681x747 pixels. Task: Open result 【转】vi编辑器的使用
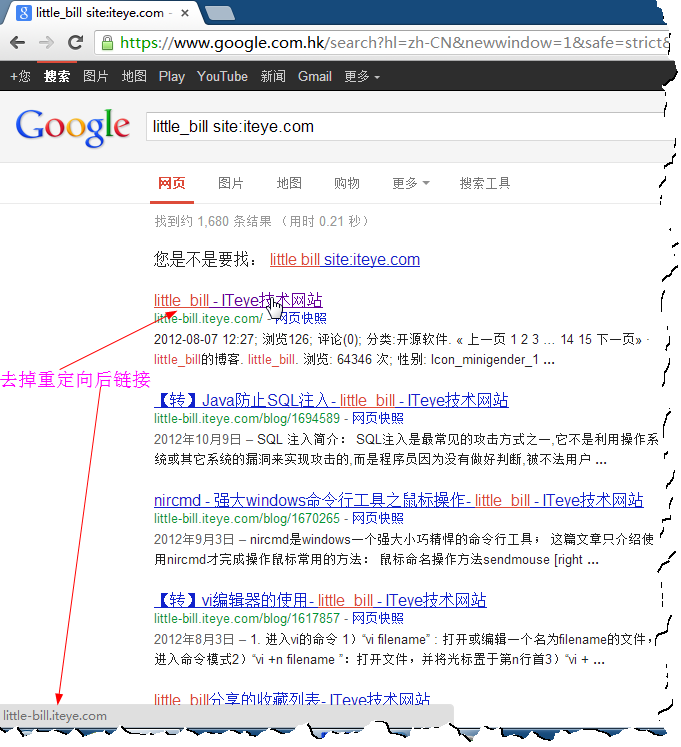(x=320, y=600)
